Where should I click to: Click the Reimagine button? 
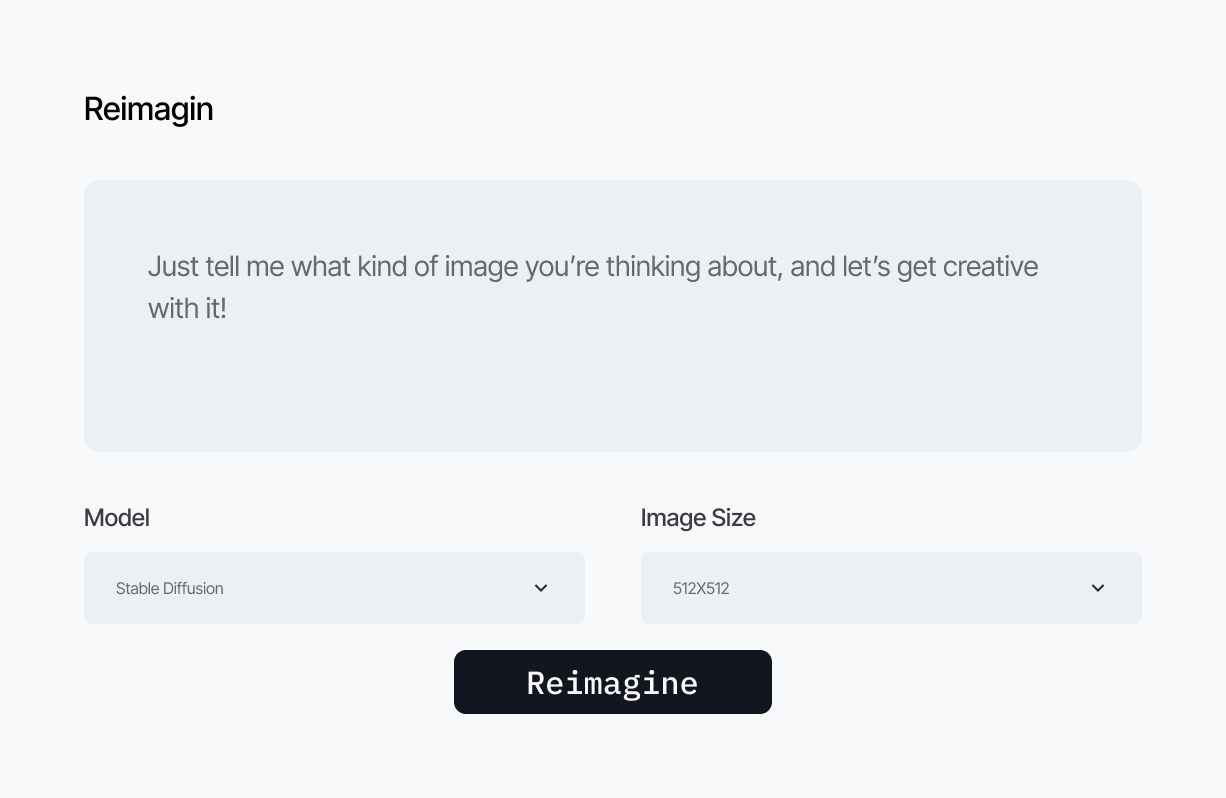[612, 682]
